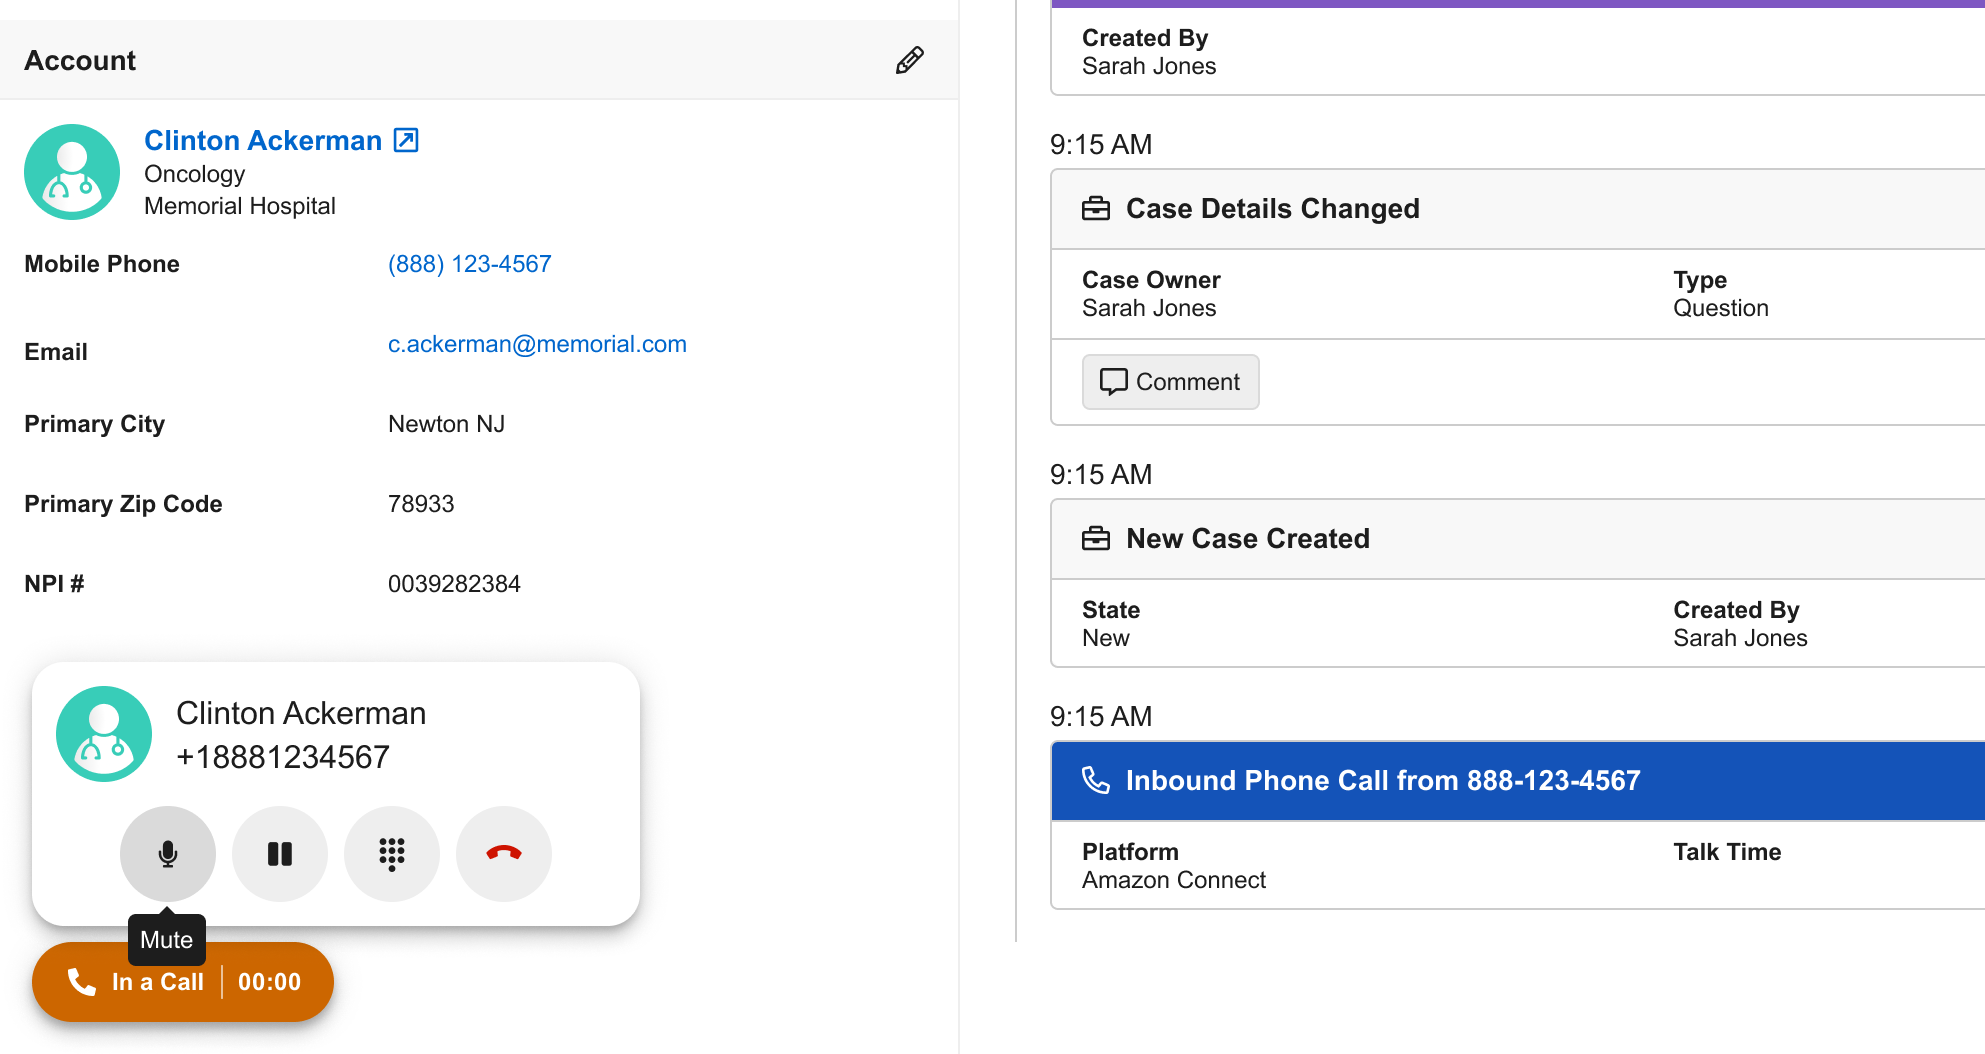This screenshot has width=1985, height=1054.
Task: Select the Case Details Changed timeline entry
Action: (x=1272, y=209)
